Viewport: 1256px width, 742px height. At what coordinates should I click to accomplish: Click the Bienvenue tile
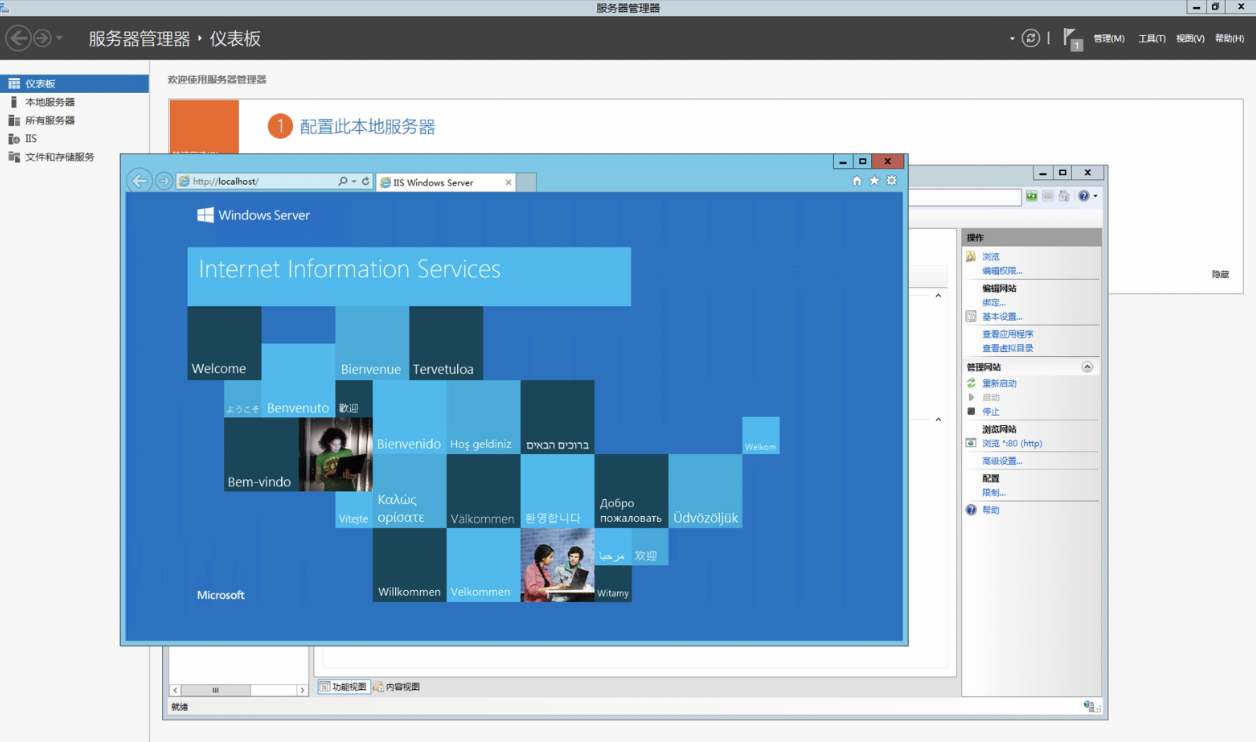pyautogui.click(x=372, y=343)
